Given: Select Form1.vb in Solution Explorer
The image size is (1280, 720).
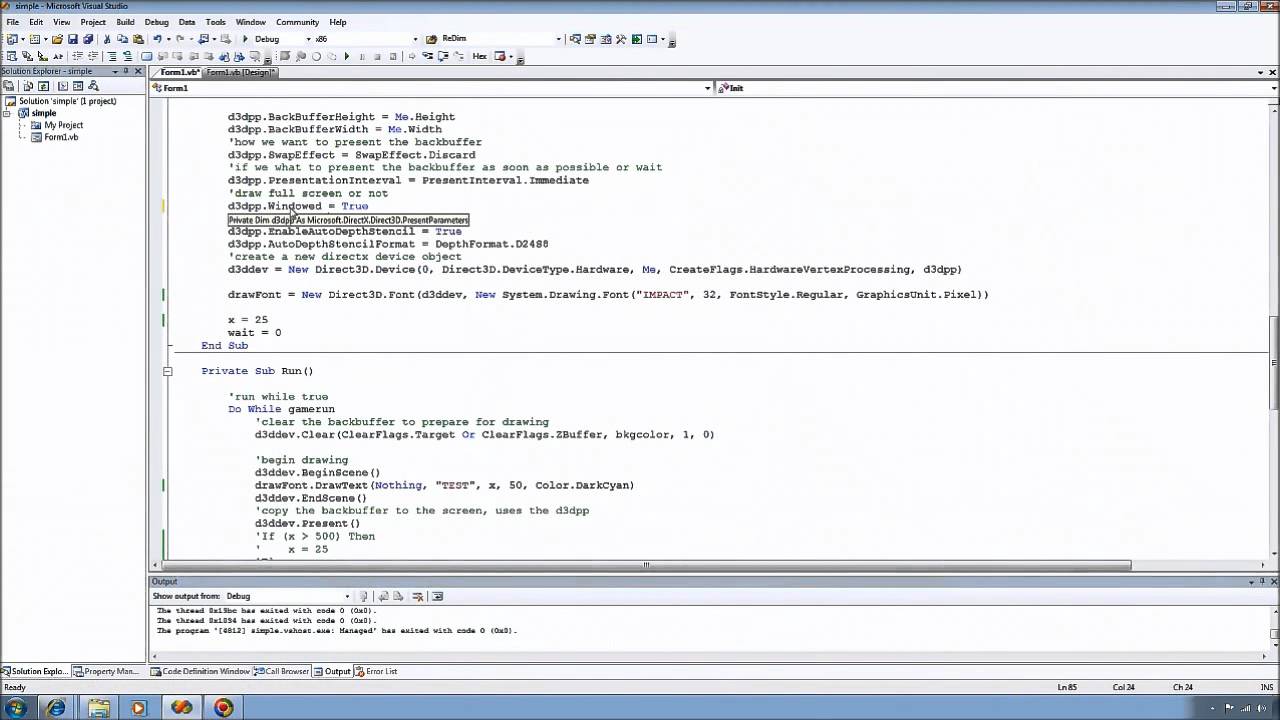Looking at the screenshot, I should tap(61, 137).
